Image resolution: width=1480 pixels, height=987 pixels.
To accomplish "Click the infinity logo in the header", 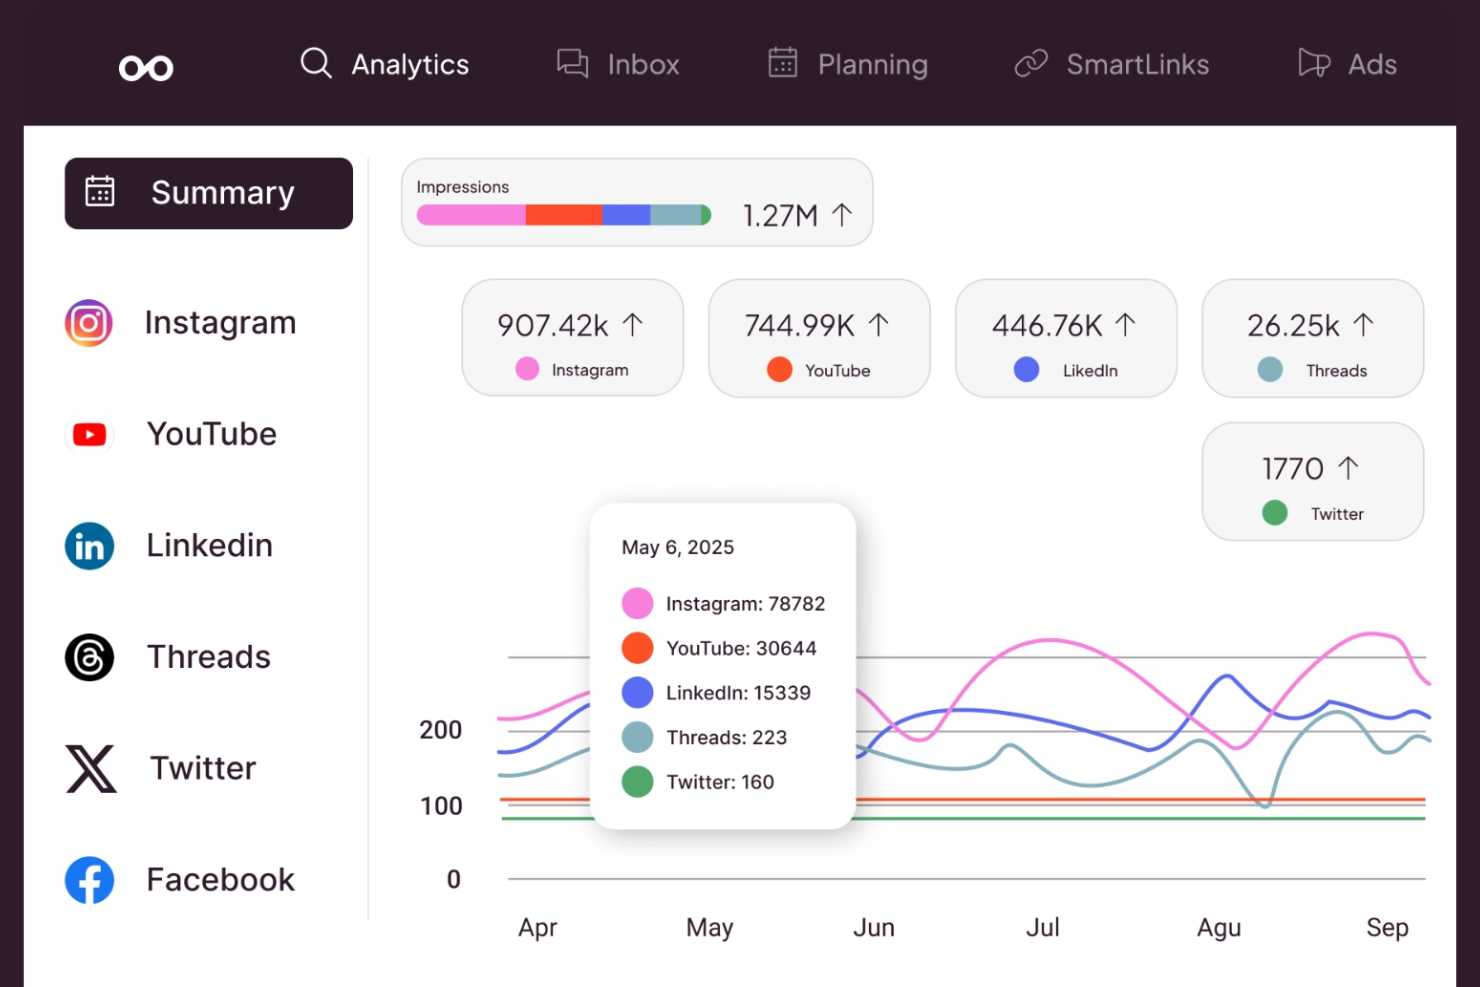I will pos(146,68).
